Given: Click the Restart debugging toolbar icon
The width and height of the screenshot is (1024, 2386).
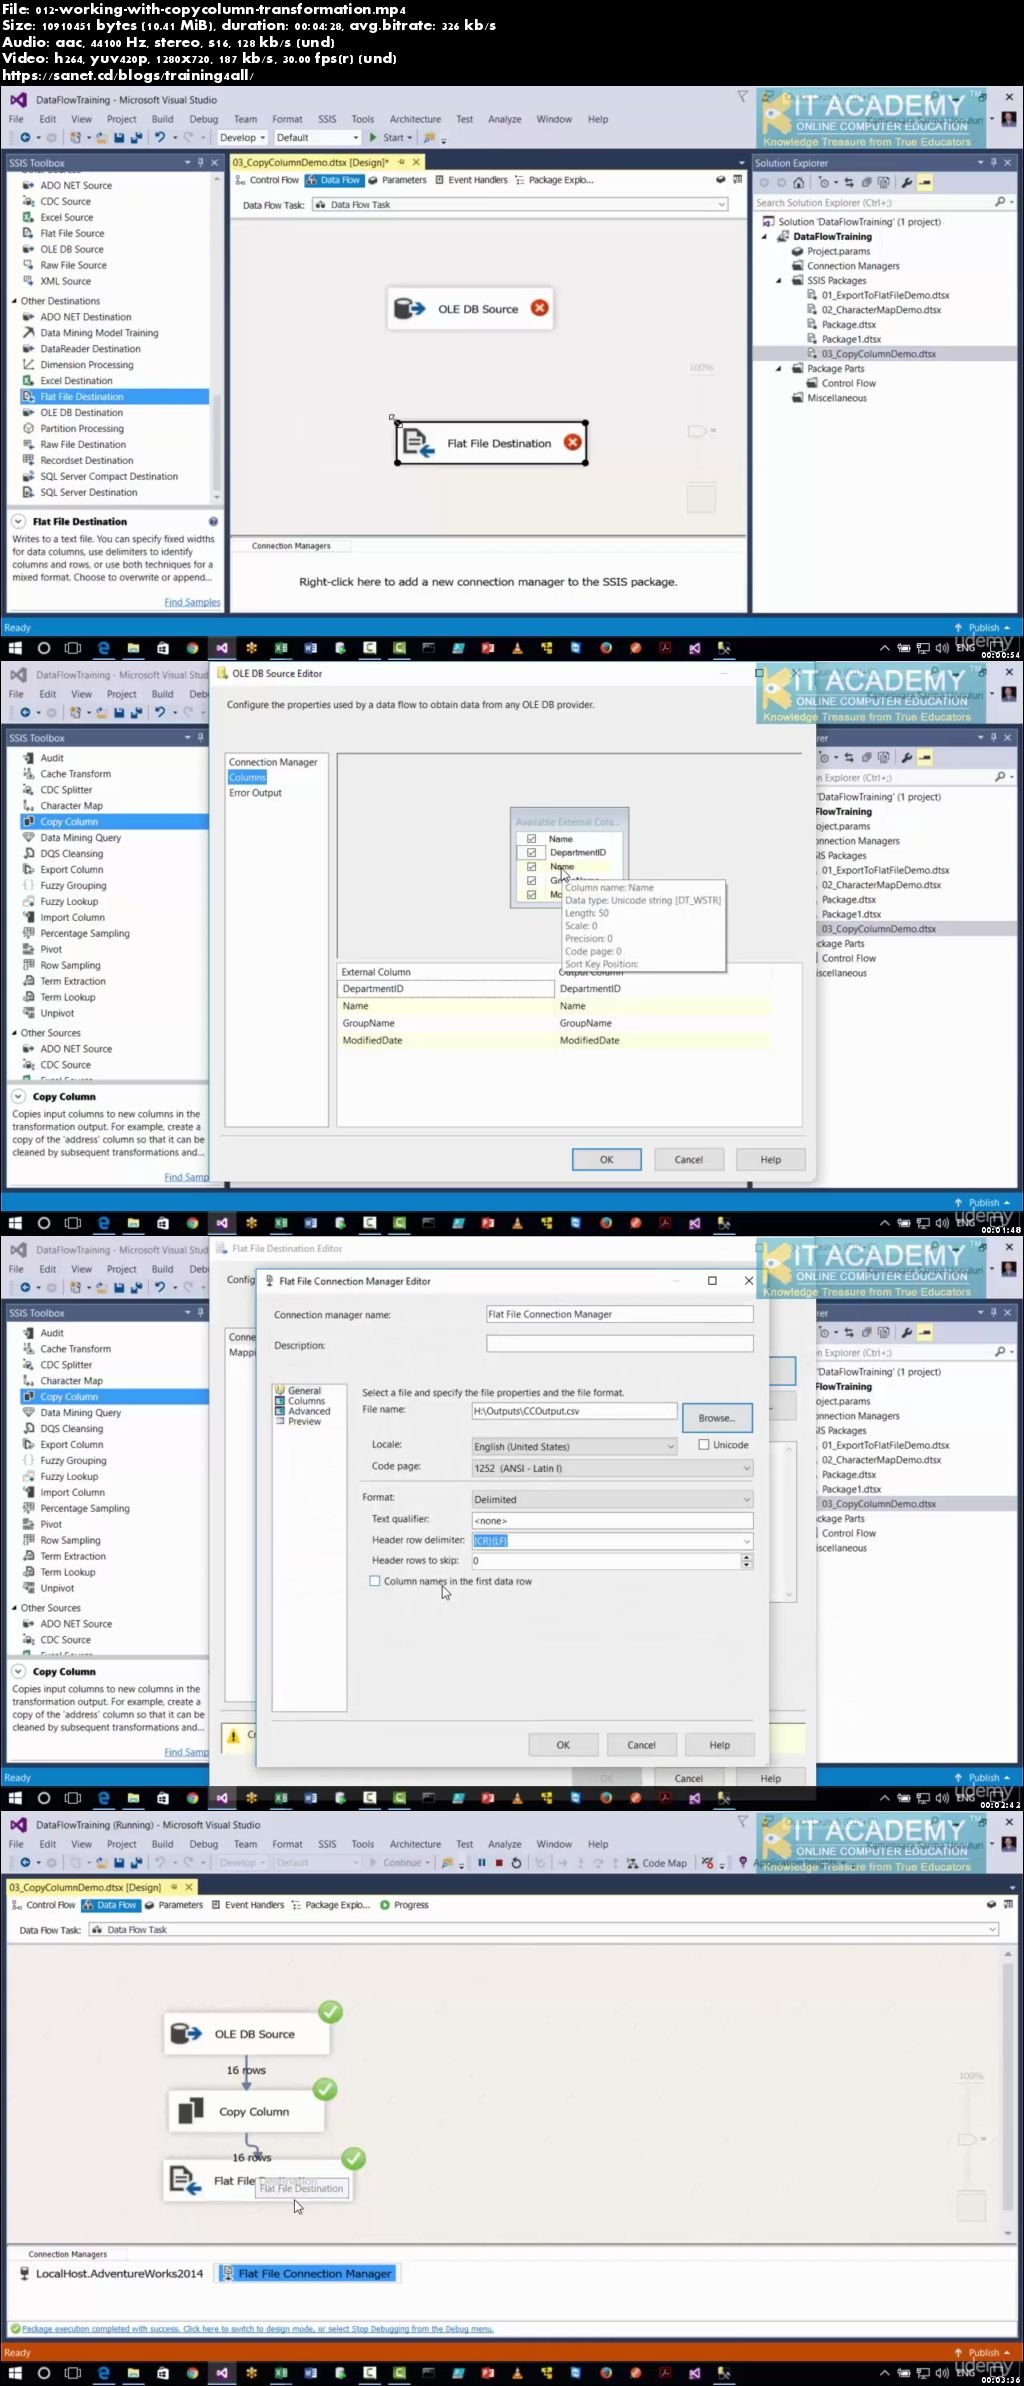Looking at the screenshot, I should pos(516,1863).
